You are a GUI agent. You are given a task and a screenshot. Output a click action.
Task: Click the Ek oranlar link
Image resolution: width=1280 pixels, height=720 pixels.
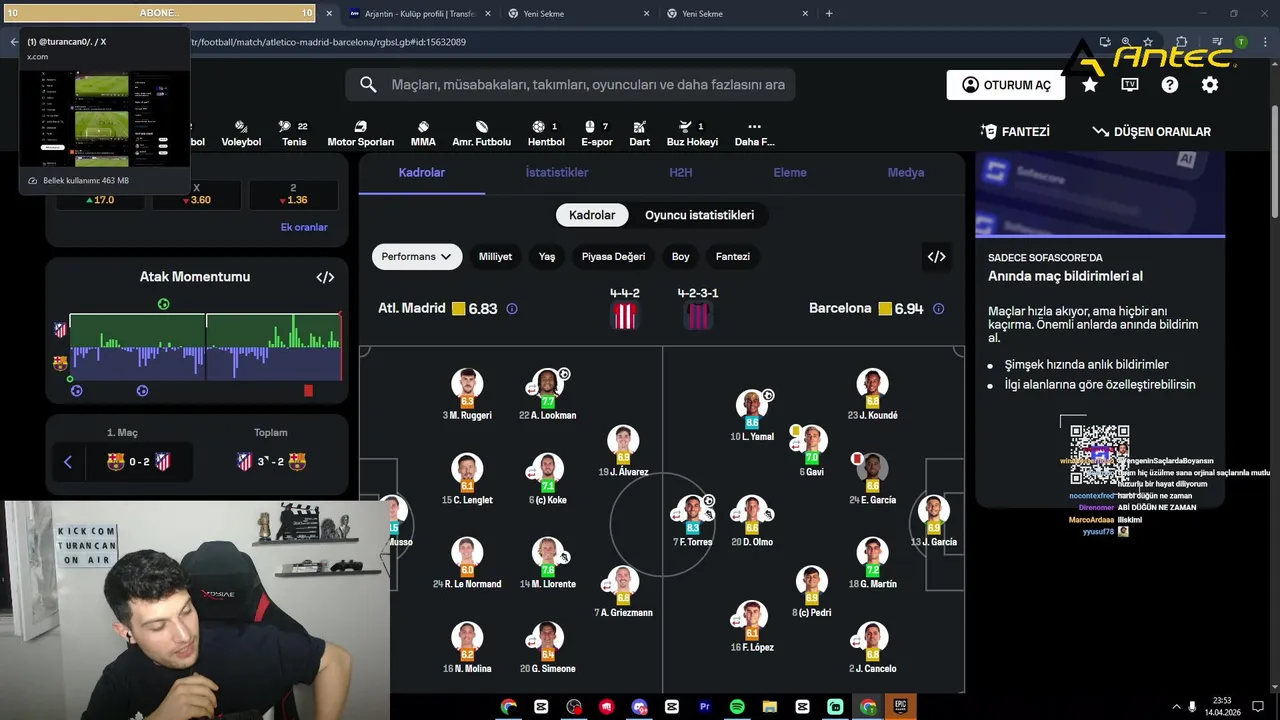click(304, 227)
